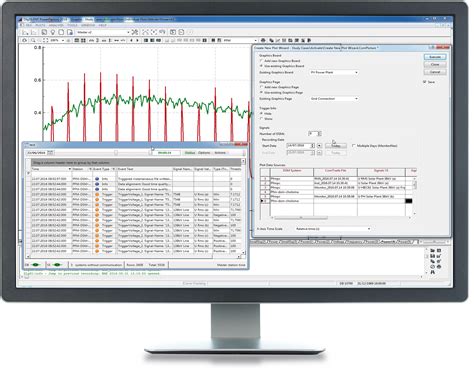Open the Existing Graphics Board dropdown

[x=334, y=72]
